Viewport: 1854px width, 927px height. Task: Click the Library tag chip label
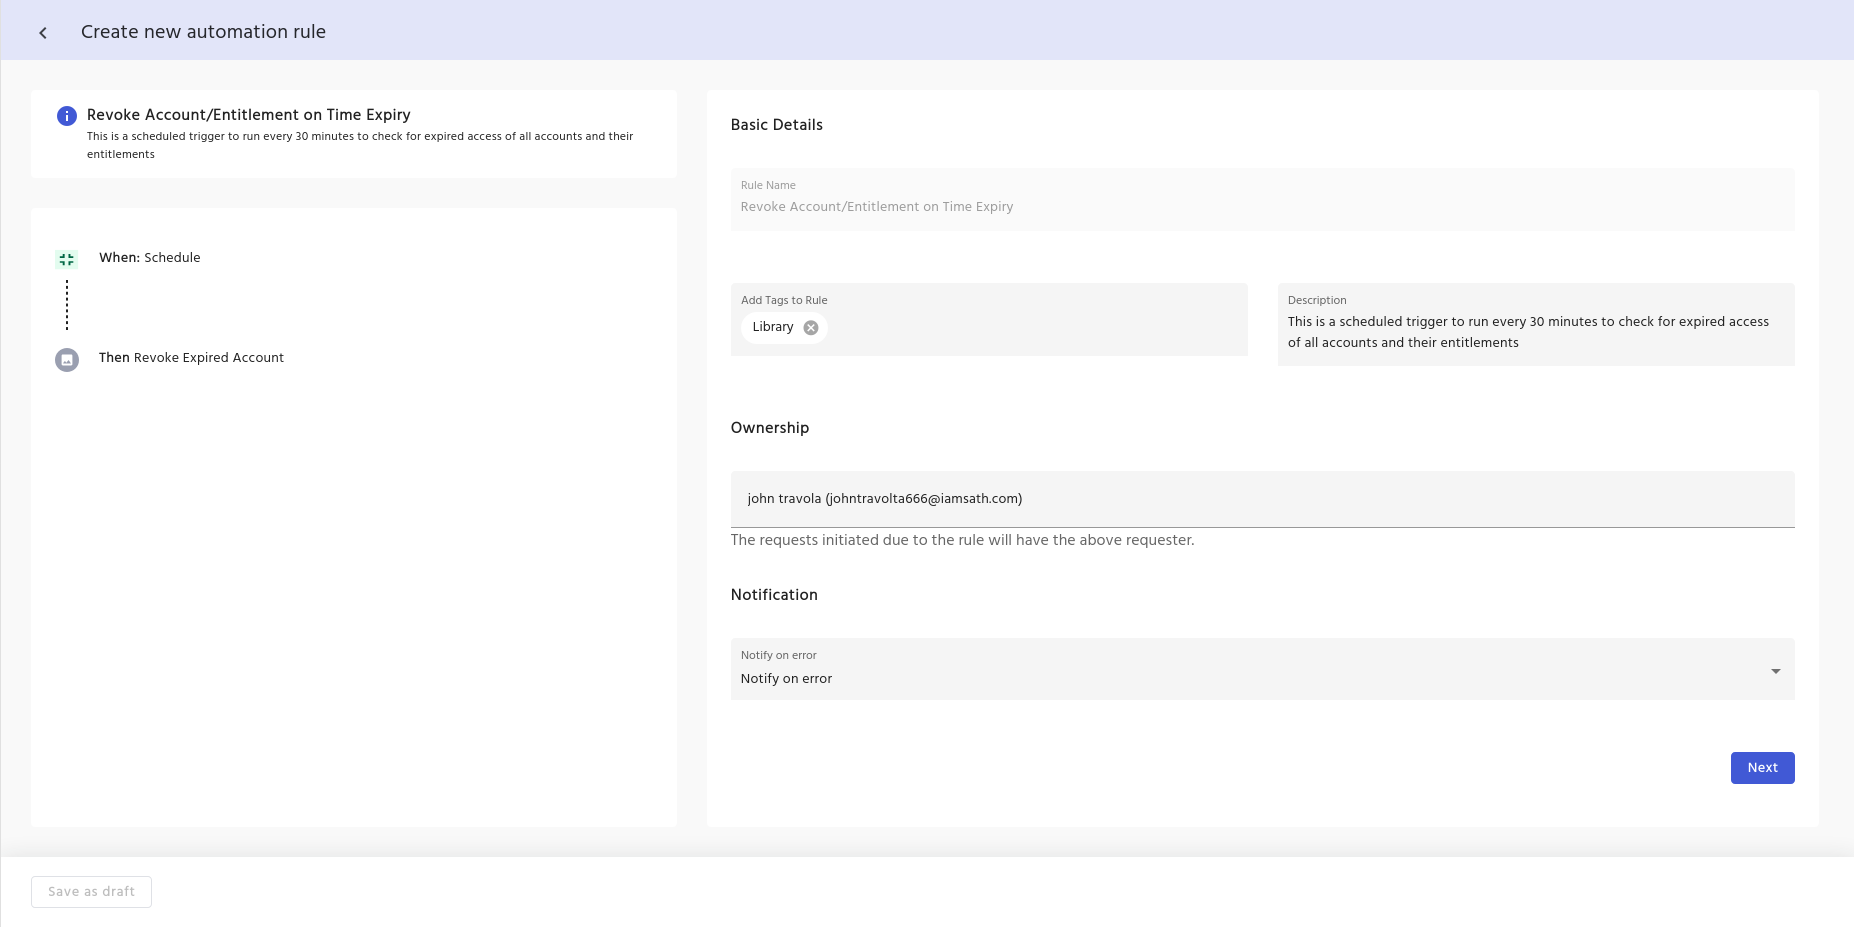click(773, 327)
